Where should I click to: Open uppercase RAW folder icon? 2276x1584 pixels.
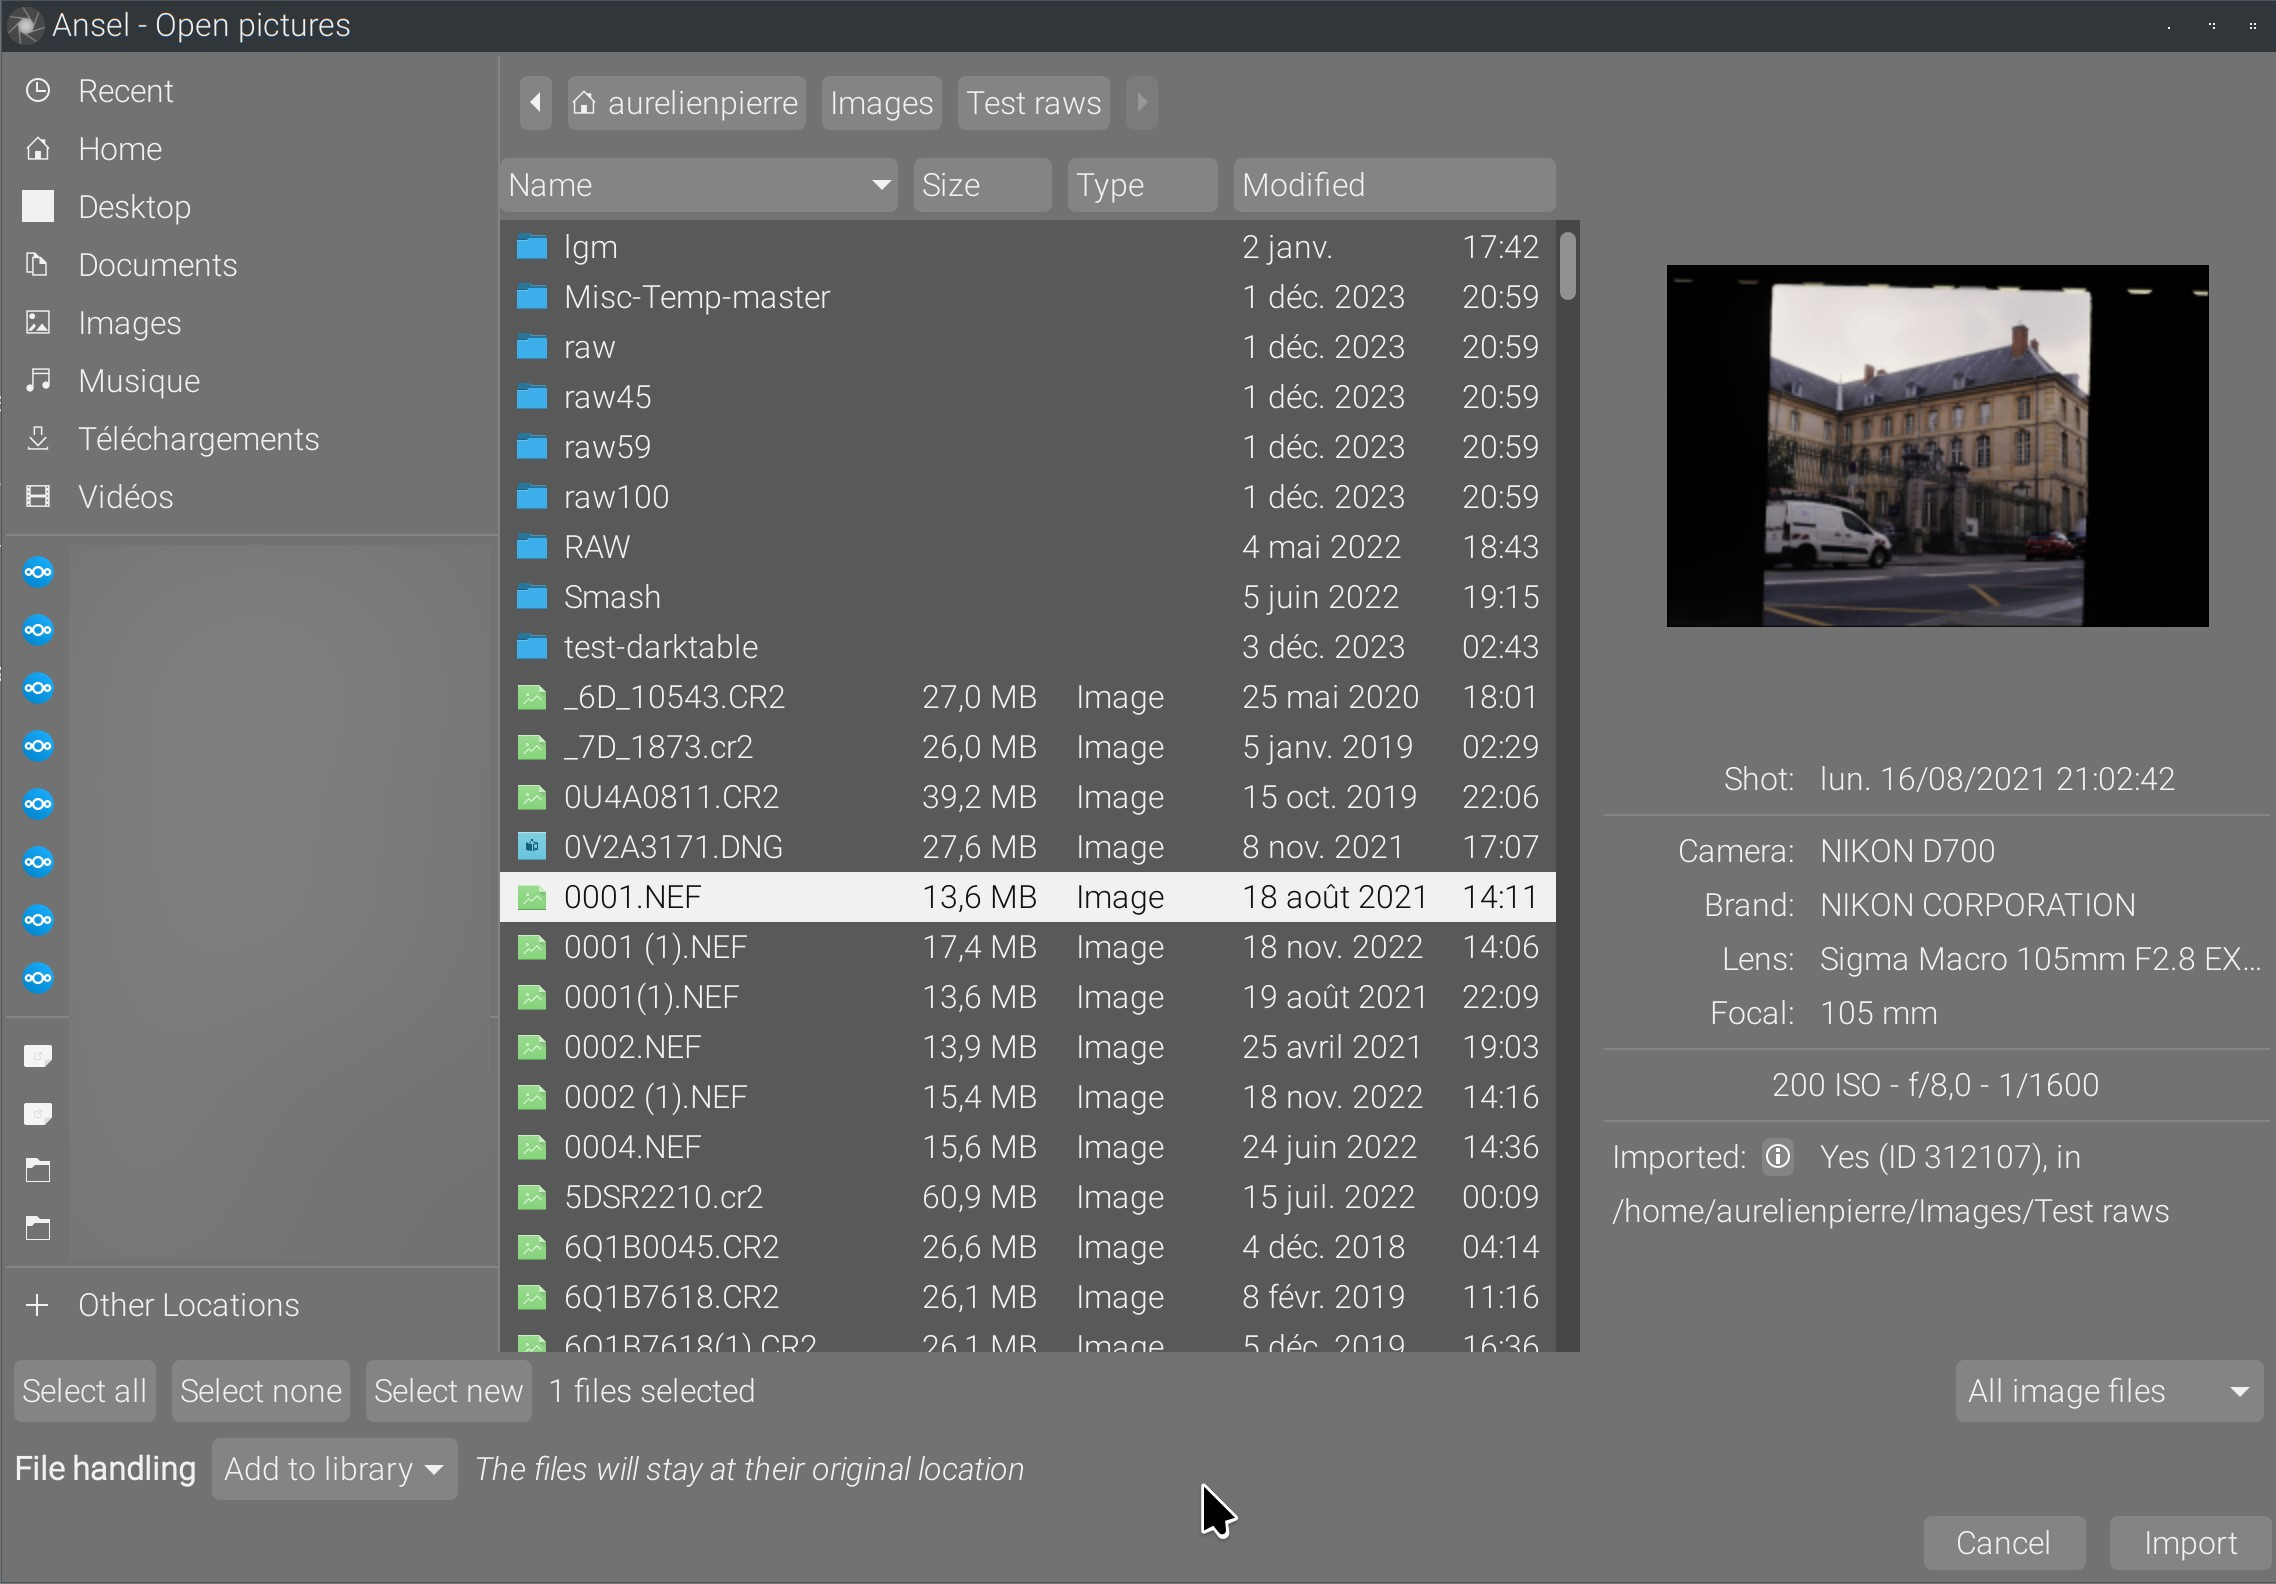532,547
